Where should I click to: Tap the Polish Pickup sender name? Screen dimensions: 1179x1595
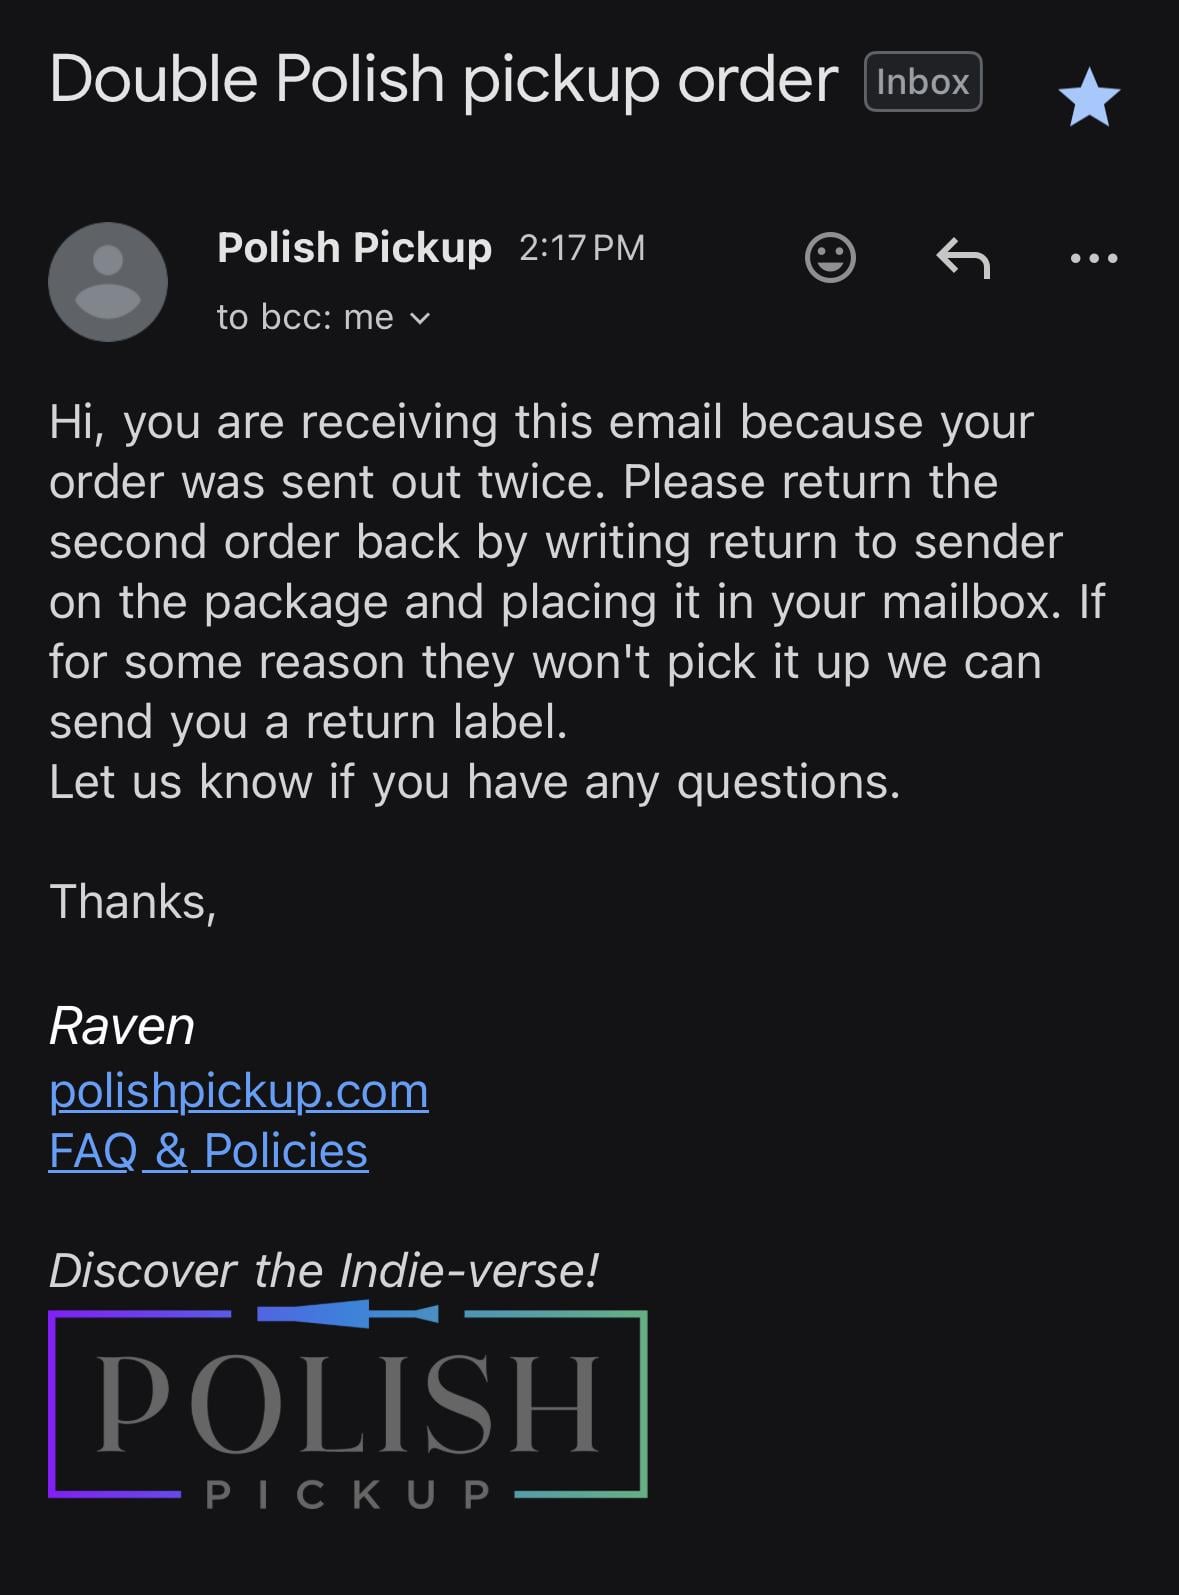click(x=354, y=247)
